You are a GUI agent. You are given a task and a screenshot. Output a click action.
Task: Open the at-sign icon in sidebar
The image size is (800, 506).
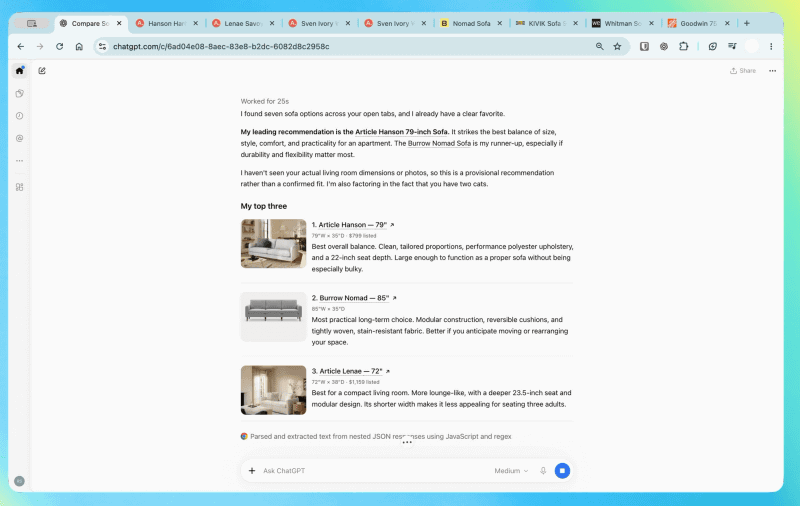pyautogui.click(x=19, y=138)
